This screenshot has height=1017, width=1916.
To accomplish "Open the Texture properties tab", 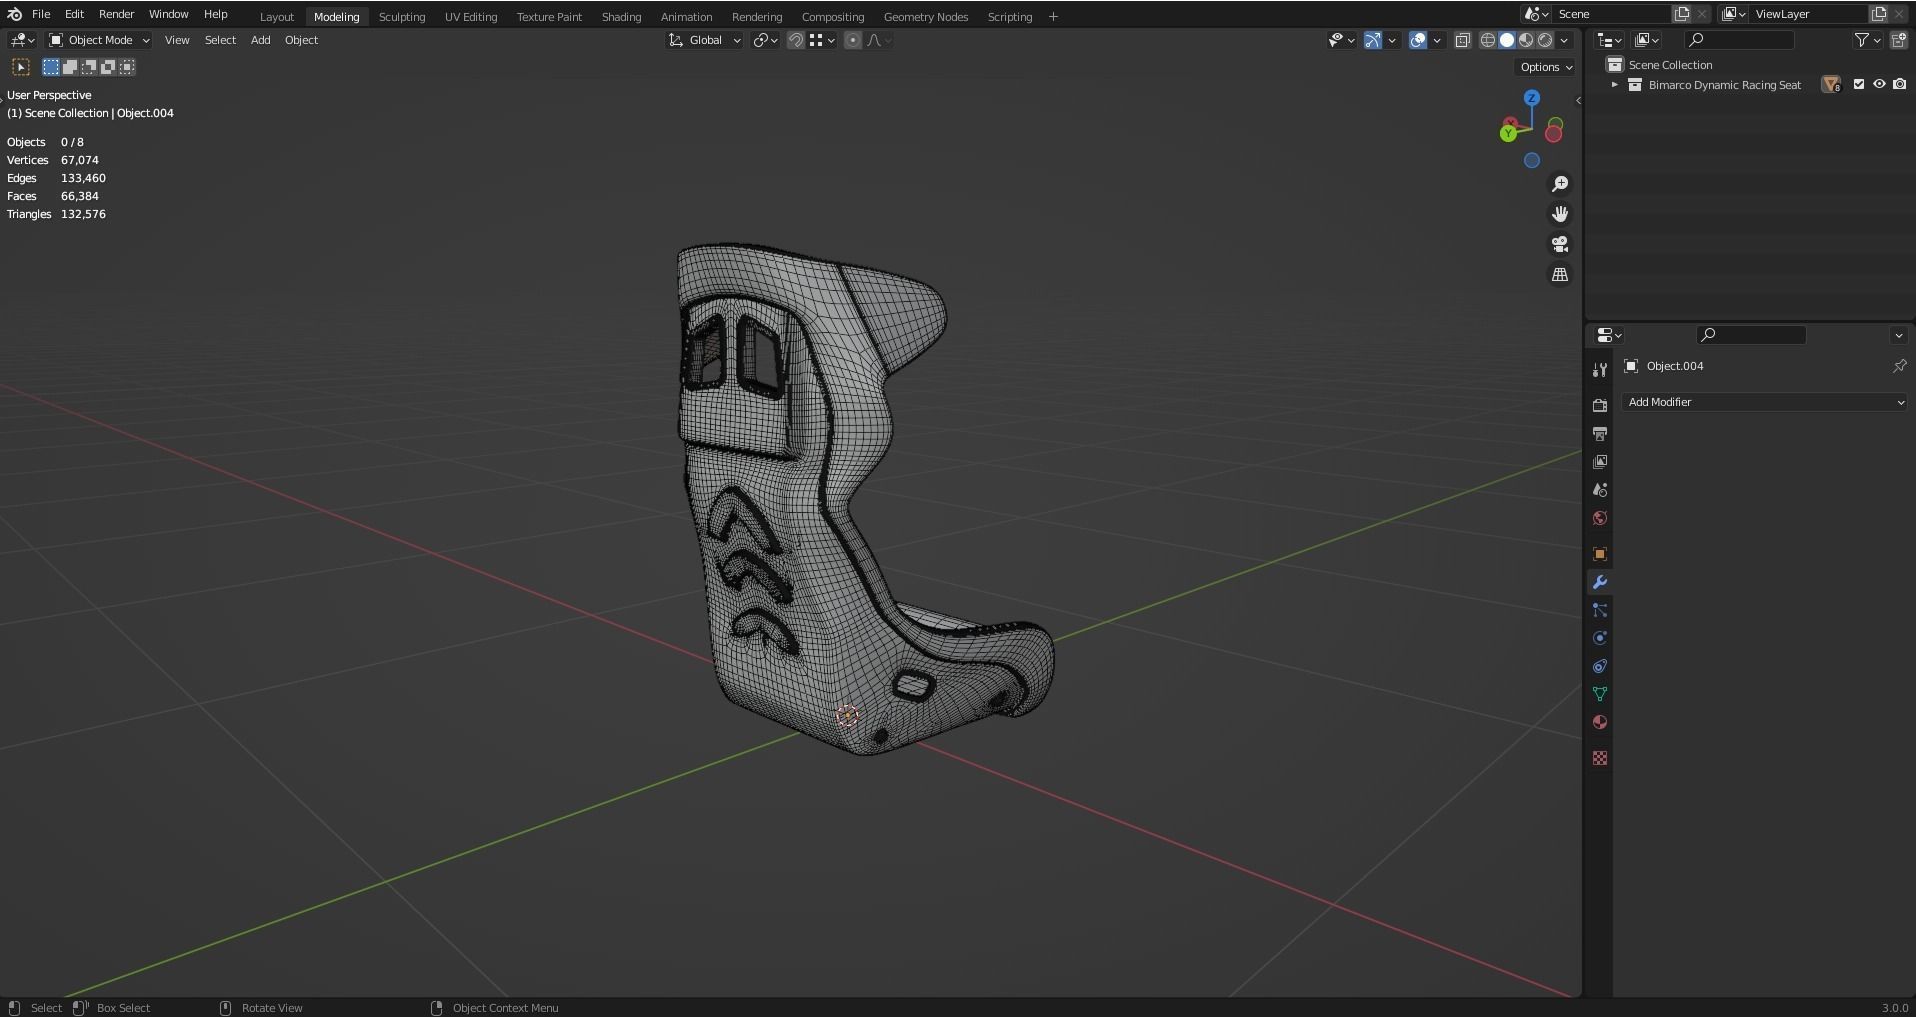I will coord(1600,758).
